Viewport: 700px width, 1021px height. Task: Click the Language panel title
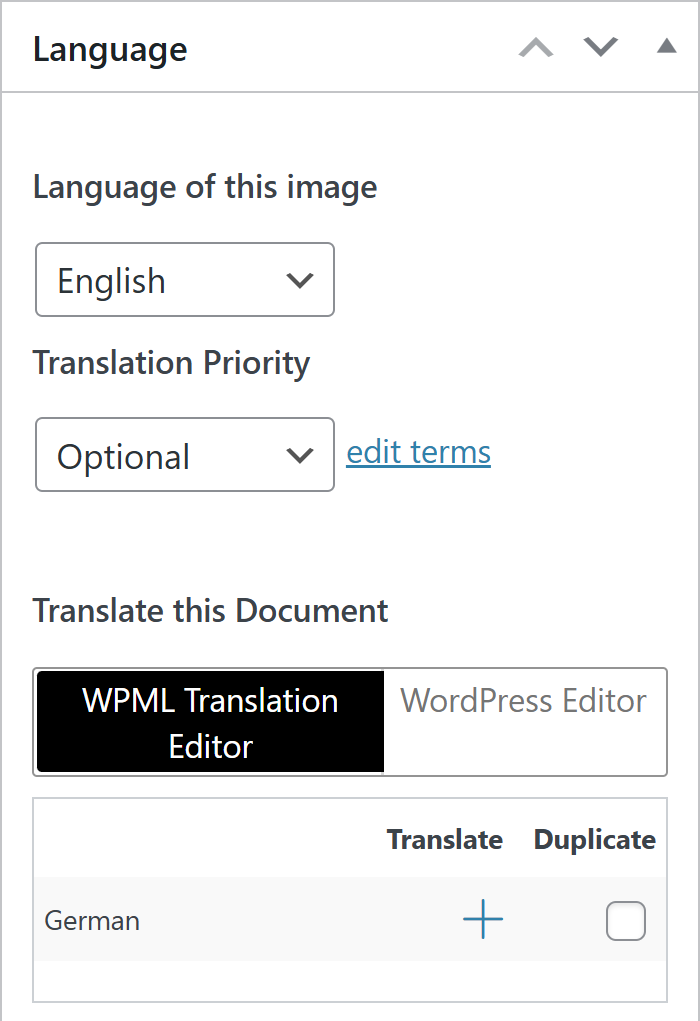tap(110, 49)
